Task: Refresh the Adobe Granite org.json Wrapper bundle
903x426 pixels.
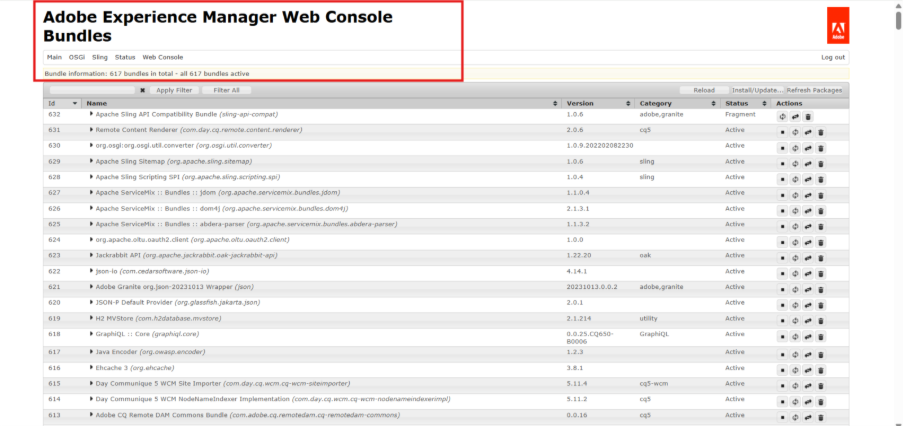Action: click(795, 290)
